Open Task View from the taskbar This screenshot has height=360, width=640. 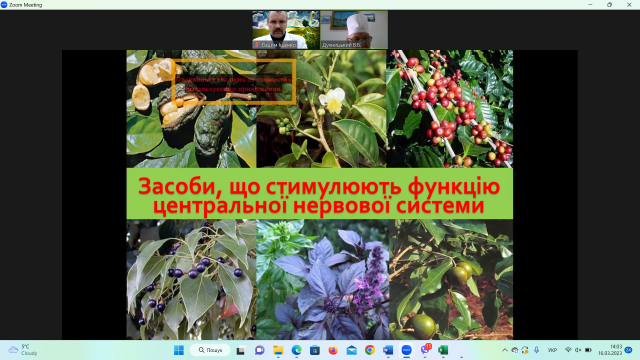click(x=241, y=350)
